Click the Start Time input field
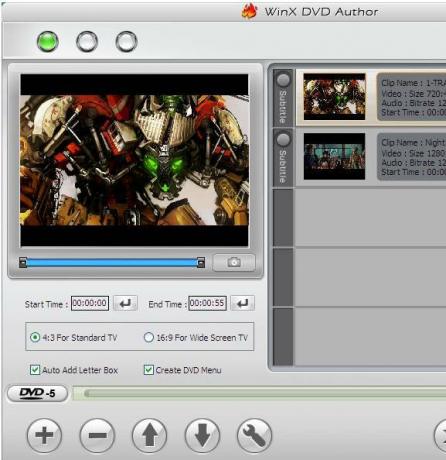This screenshot has height=460, width=446. [90, 303]
